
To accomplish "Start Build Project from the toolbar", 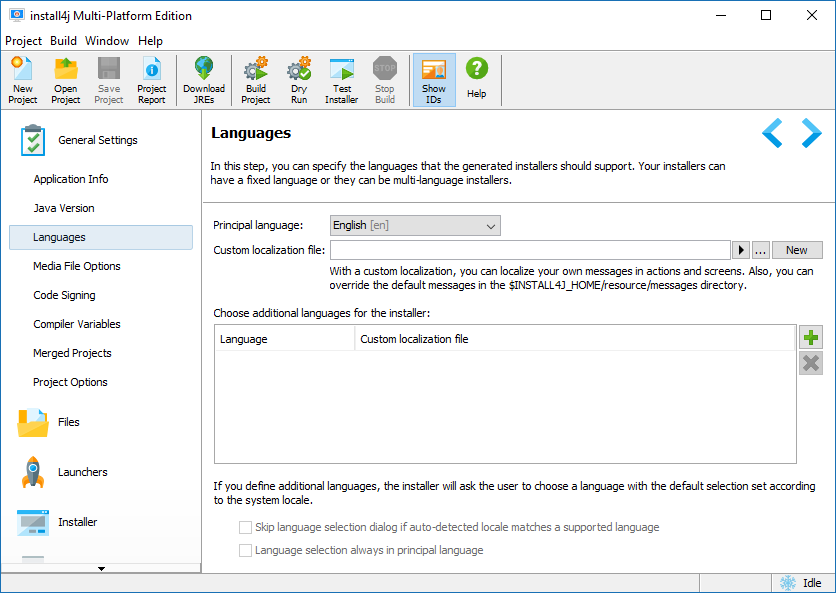I will click(256, 80).
